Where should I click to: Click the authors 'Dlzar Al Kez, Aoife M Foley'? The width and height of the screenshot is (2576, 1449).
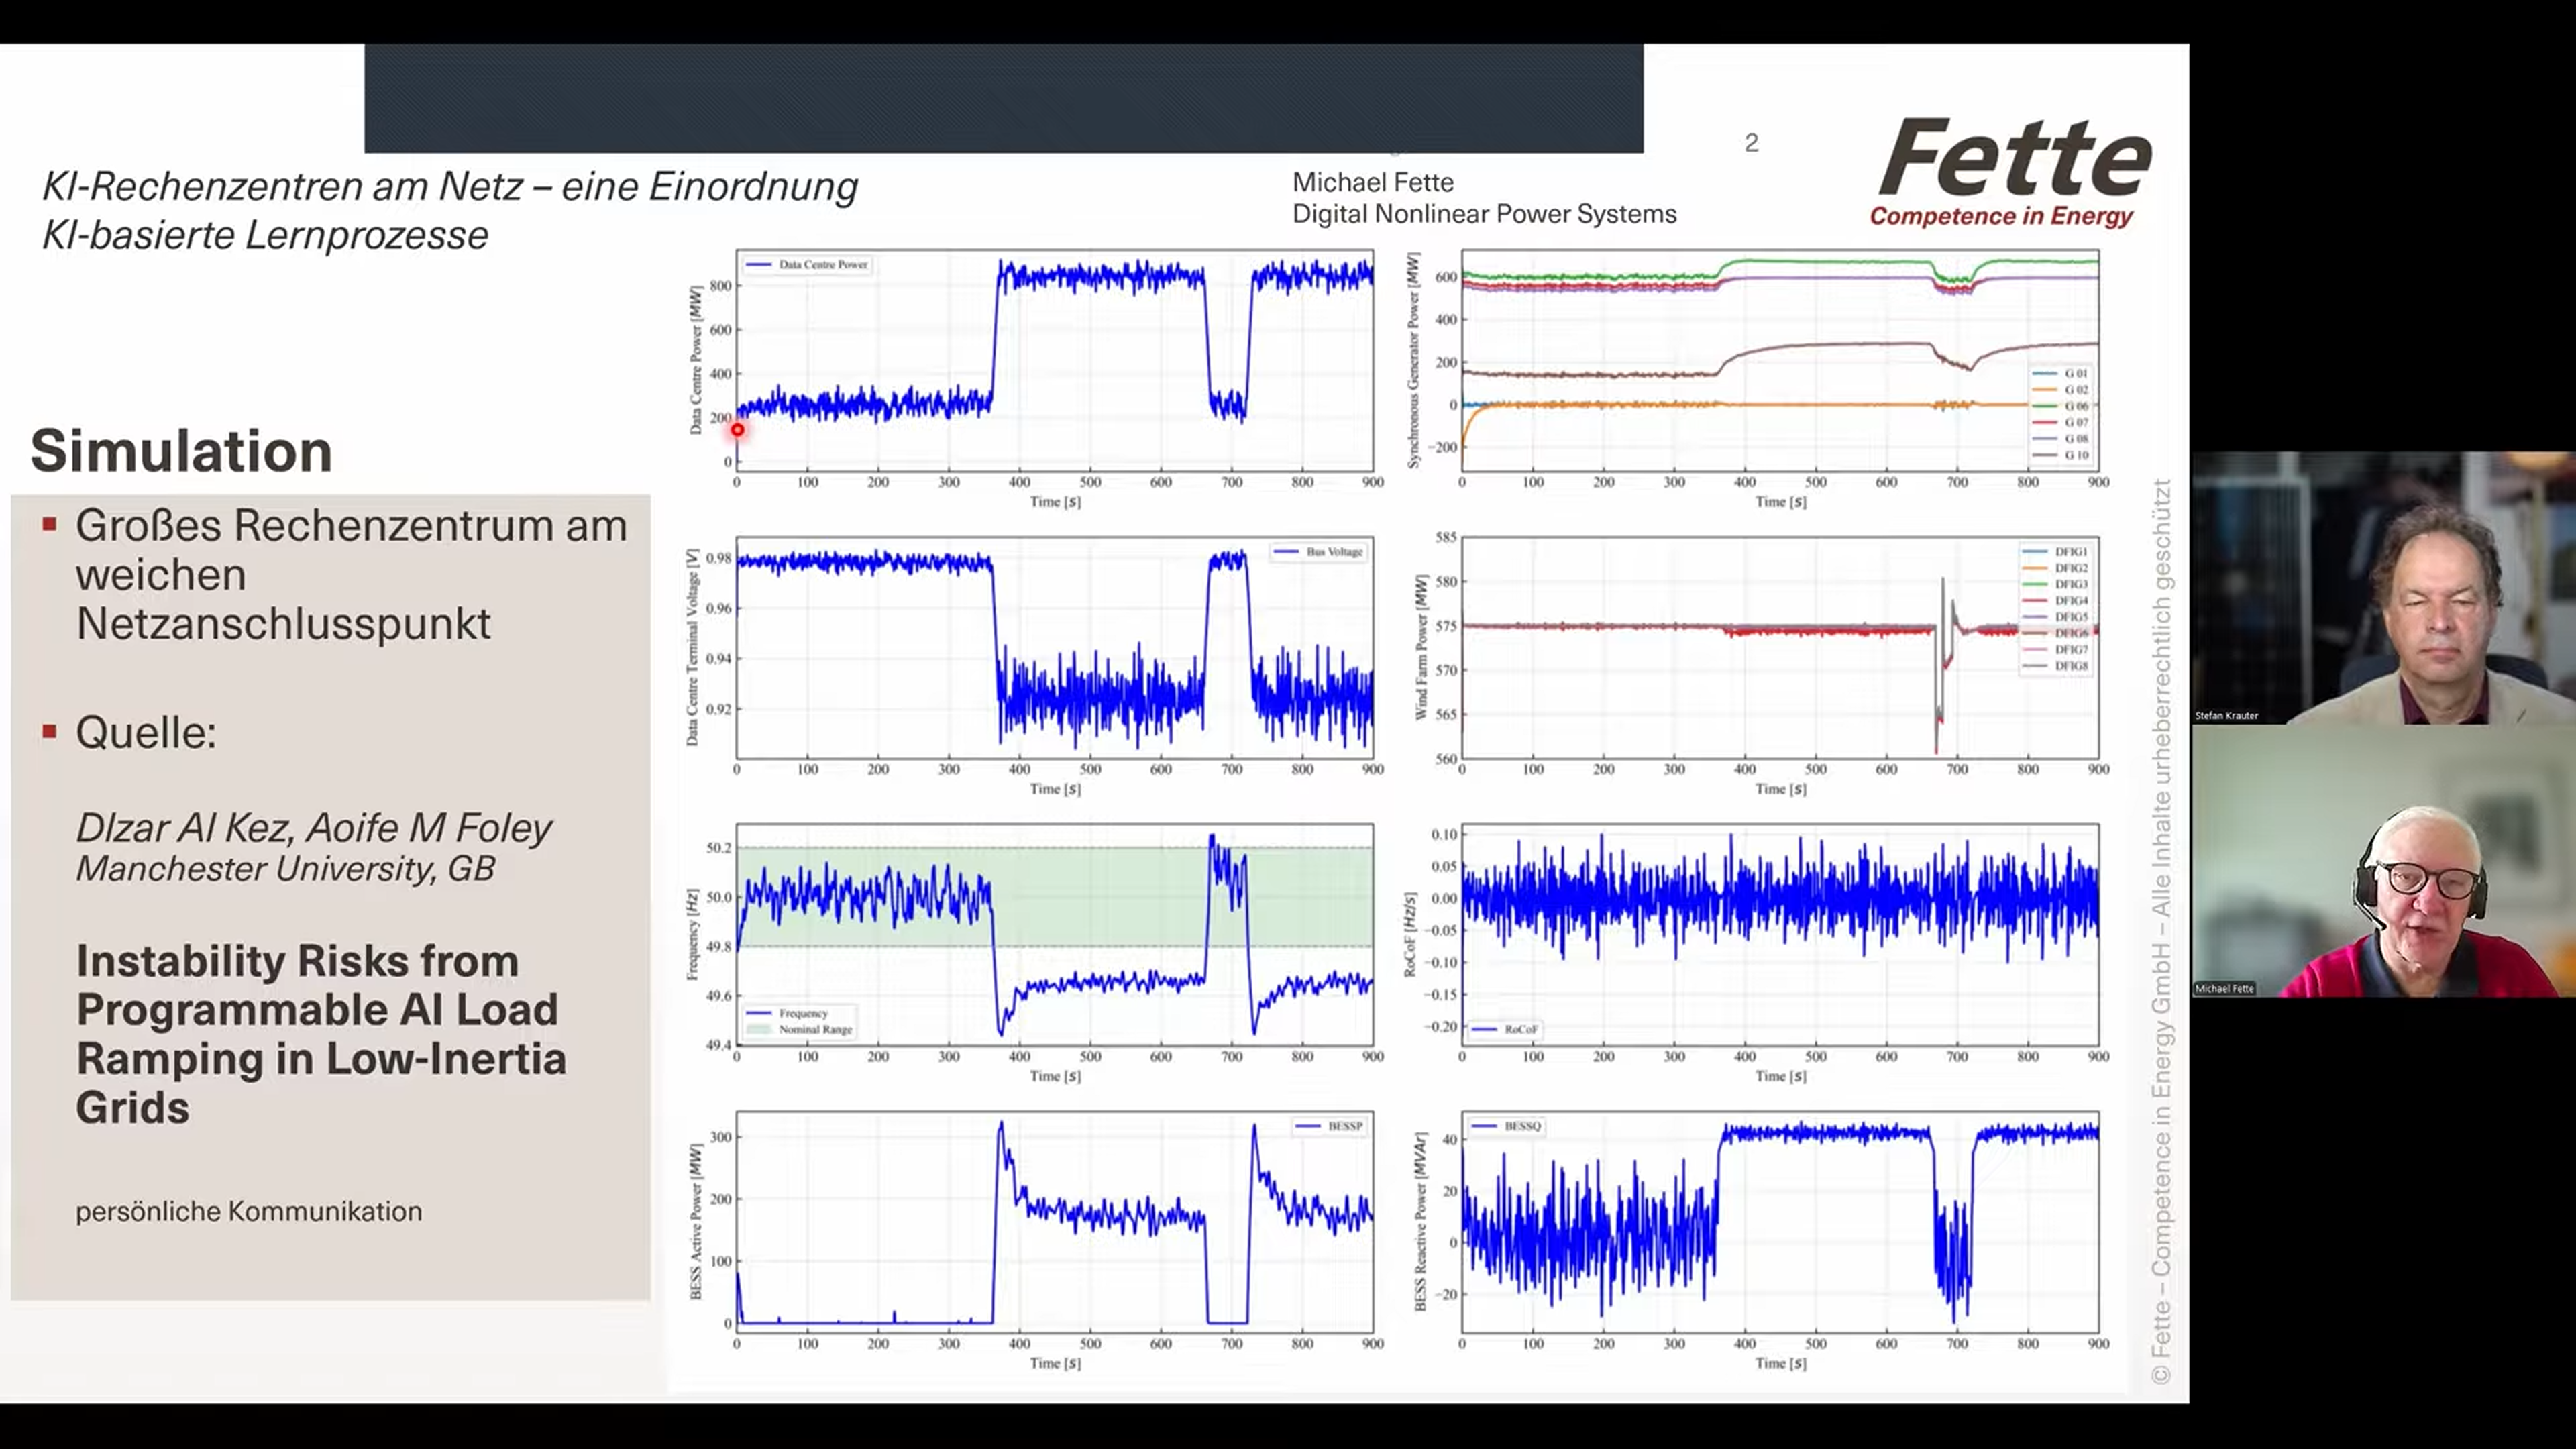pos(314,828)
